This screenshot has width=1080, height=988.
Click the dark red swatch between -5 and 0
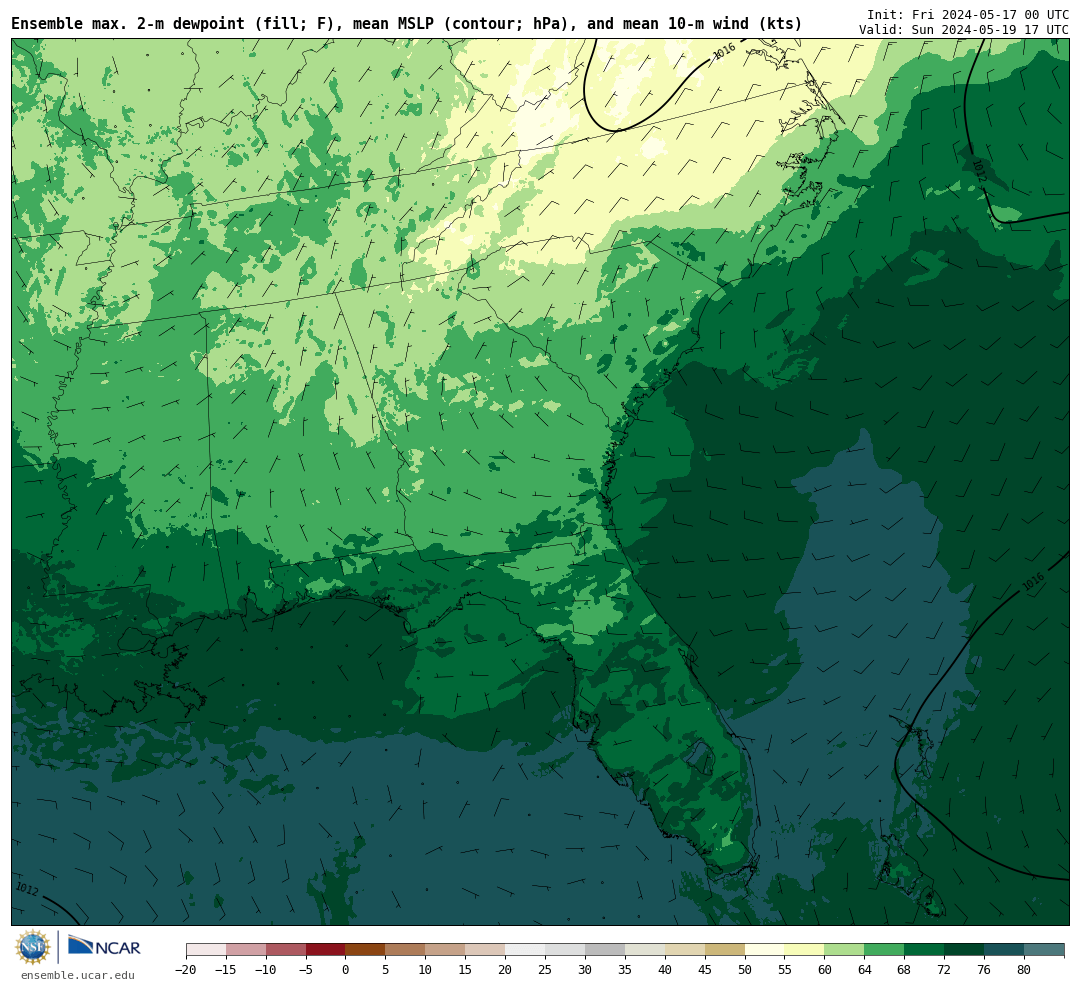(x=326, y=950)
